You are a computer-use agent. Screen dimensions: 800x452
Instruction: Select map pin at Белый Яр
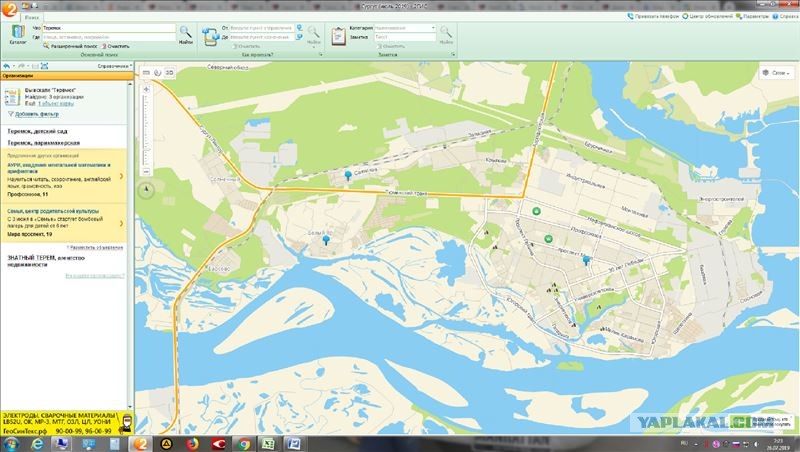coord(326,241)
